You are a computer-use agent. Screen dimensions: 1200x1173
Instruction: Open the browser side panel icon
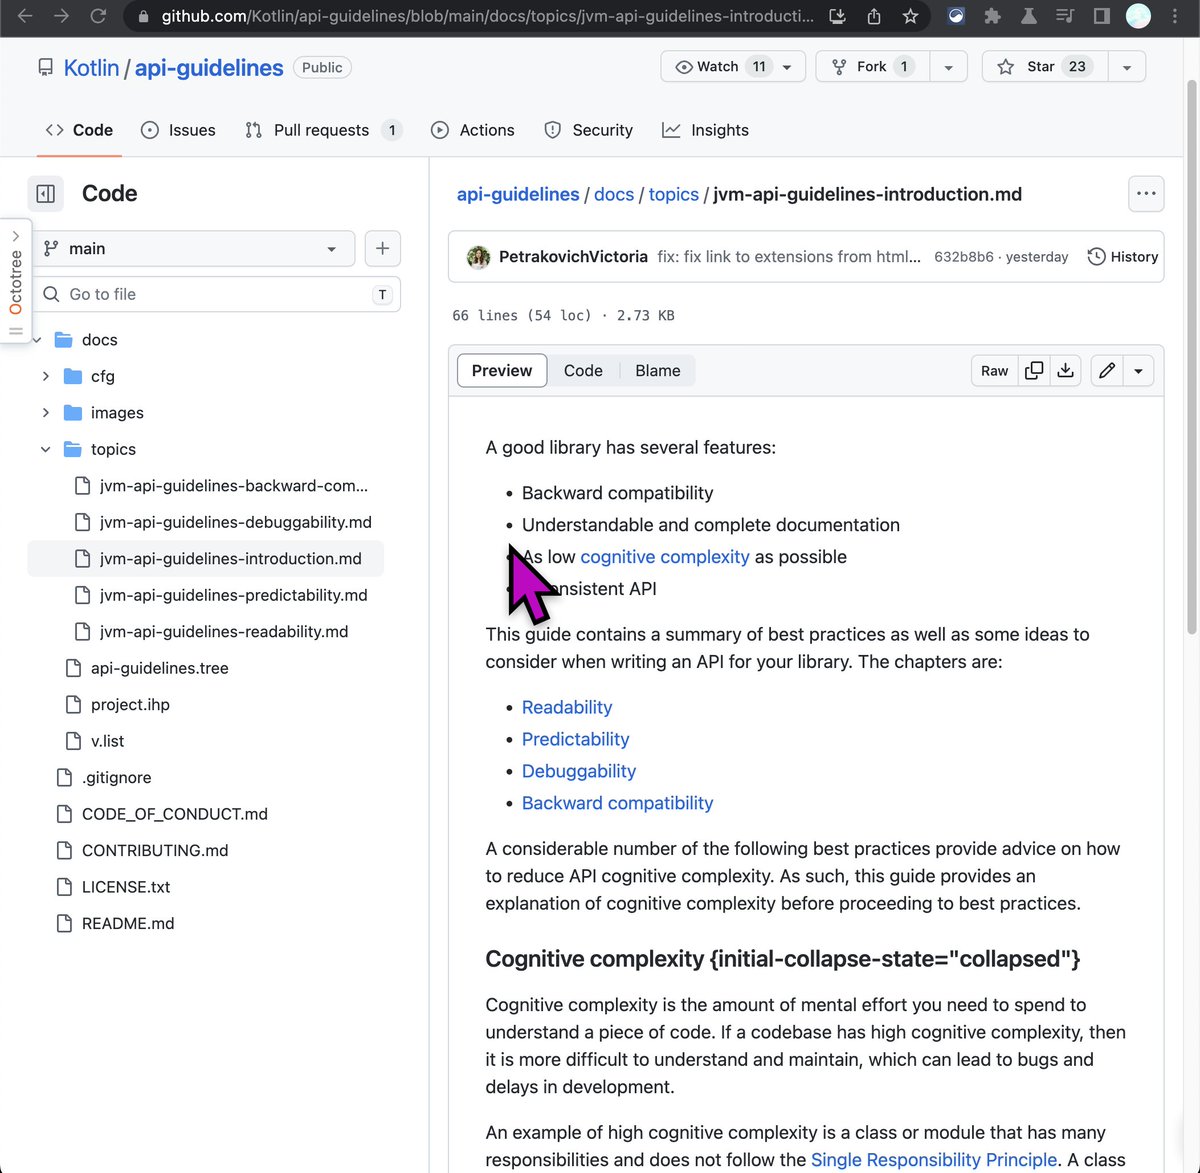[1101, 16]
